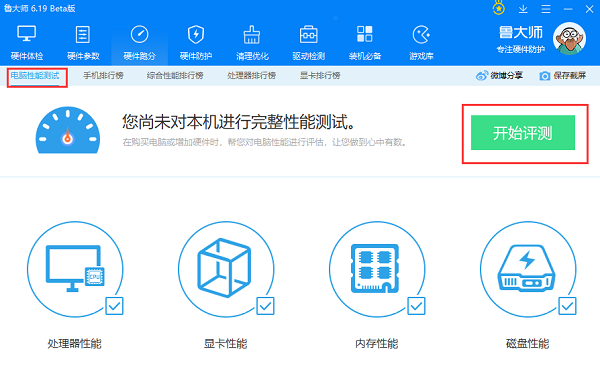Open 硬件防护 hardware protection section
The height and width of the screenshot is (390, 600).
click(x=196, y=43)
